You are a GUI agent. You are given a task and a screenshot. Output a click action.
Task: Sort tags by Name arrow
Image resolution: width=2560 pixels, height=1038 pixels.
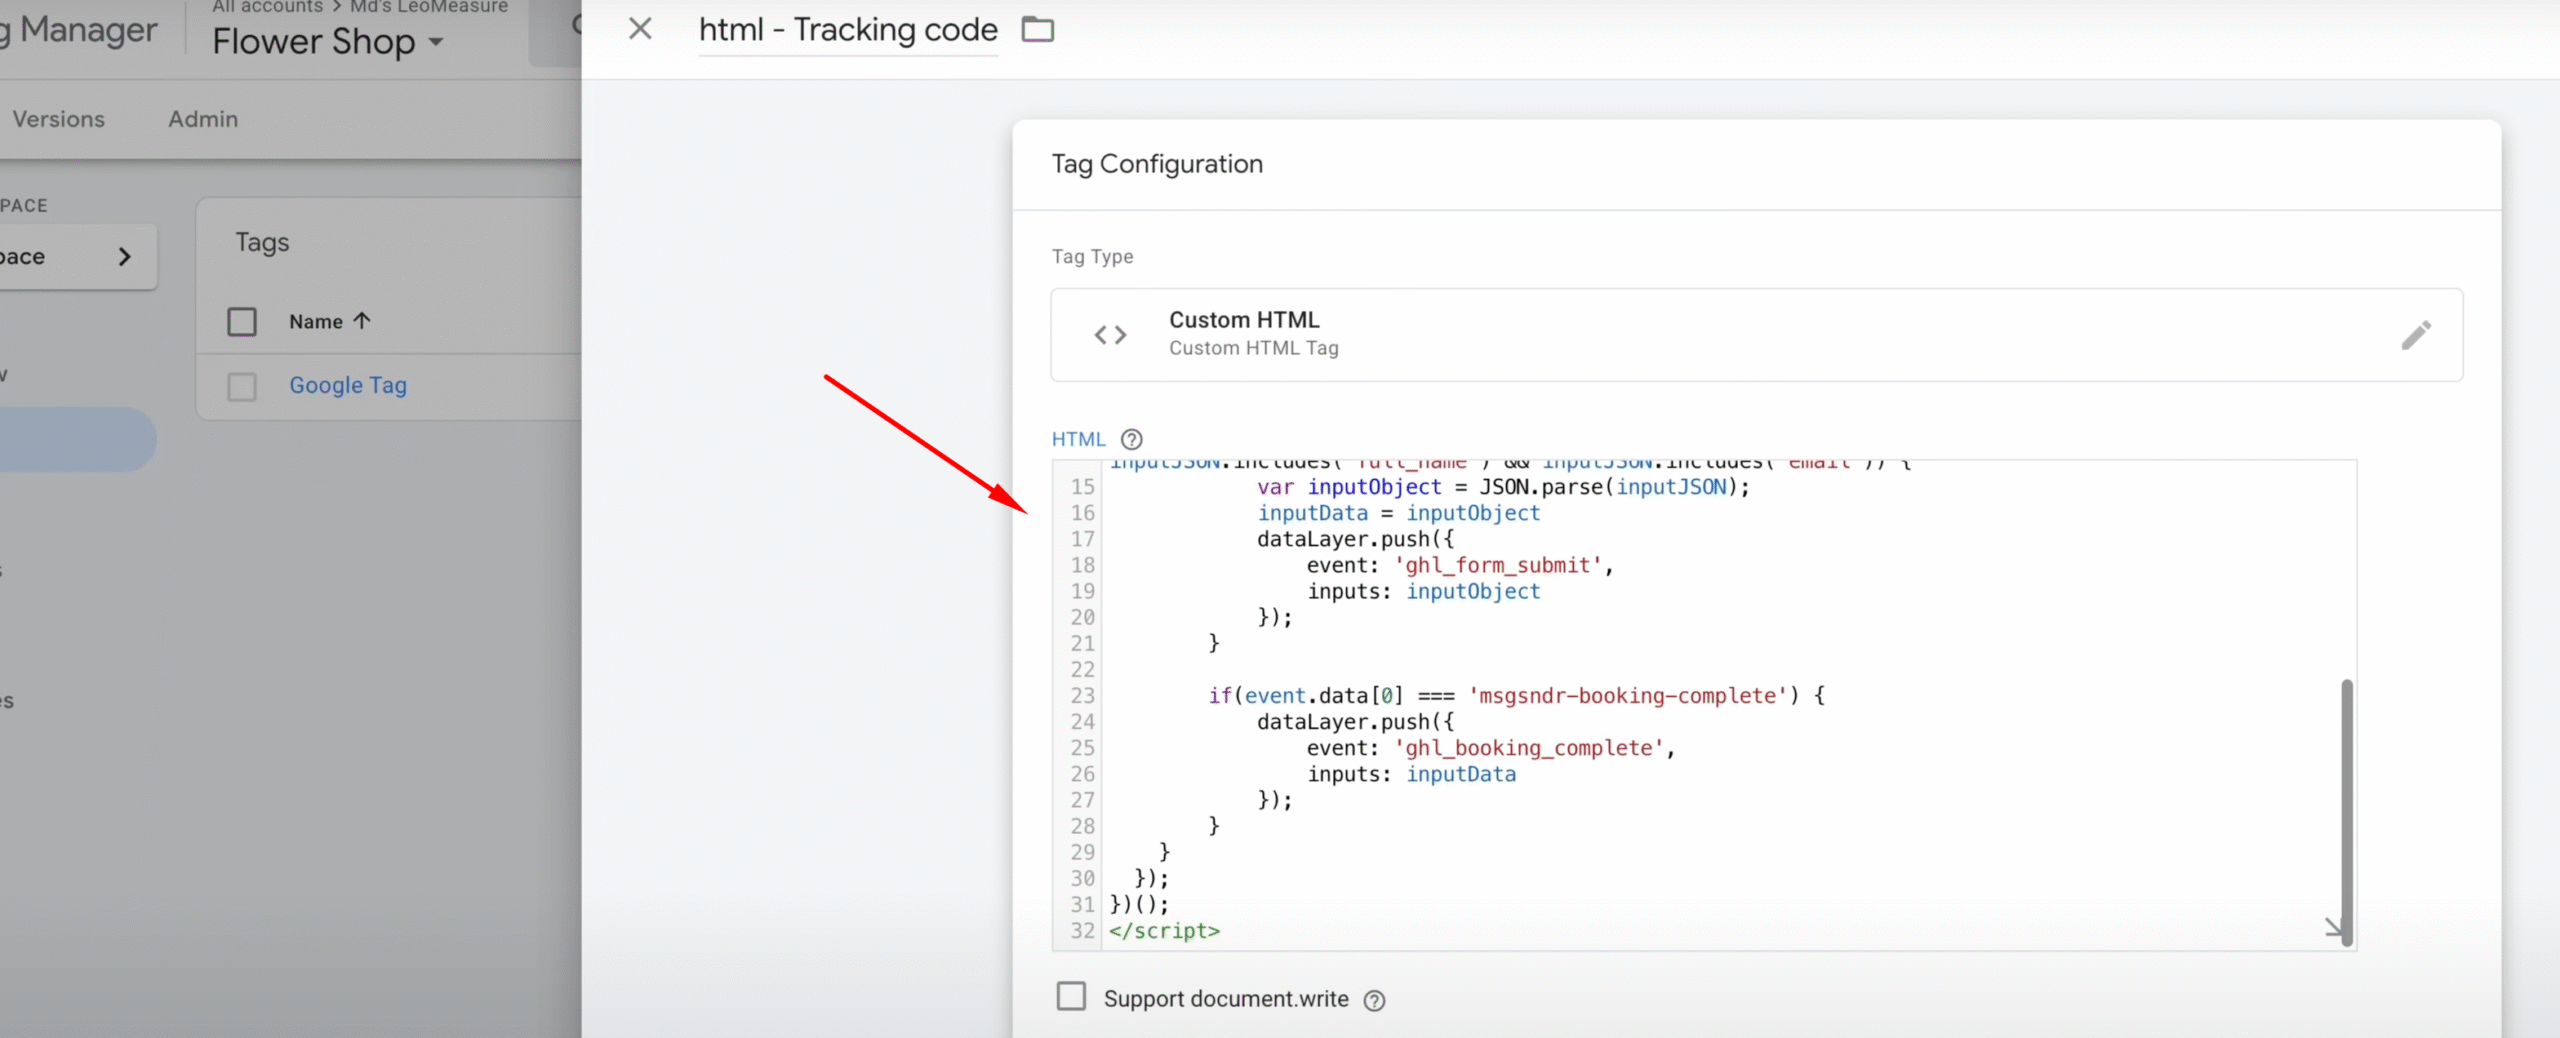pyautogui.click(x=362, y=321)
